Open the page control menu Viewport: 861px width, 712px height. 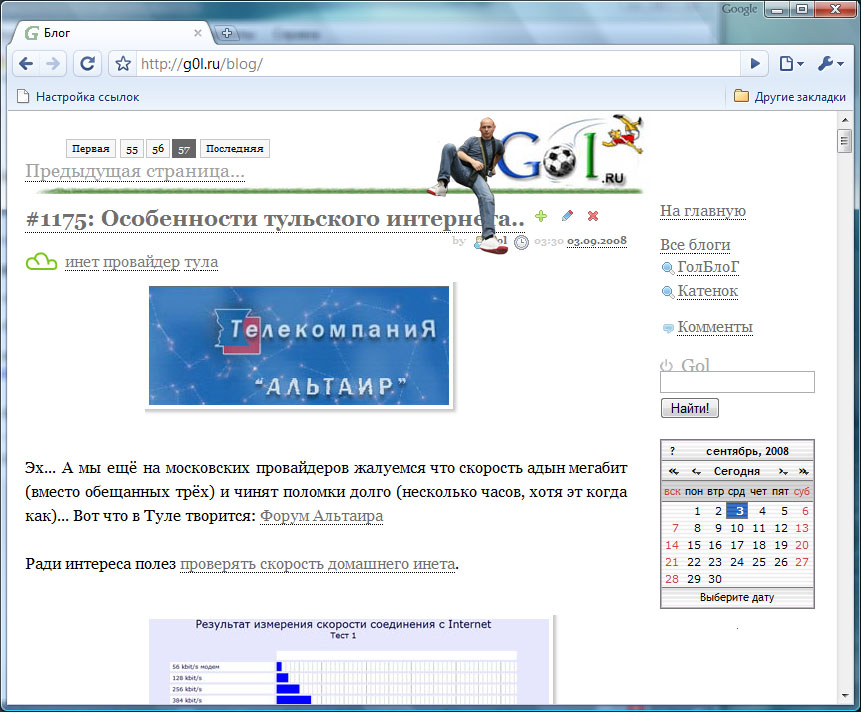[791, 64]
